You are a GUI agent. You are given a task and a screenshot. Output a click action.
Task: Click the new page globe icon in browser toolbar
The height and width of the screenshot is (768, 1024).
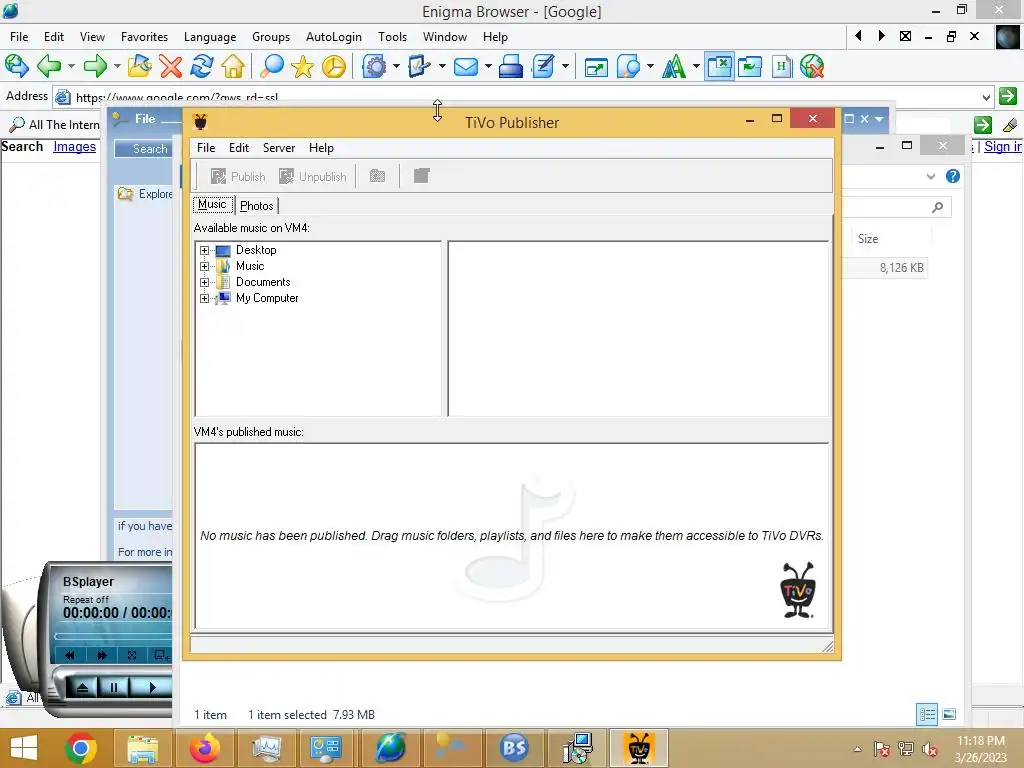pos(16,66)
